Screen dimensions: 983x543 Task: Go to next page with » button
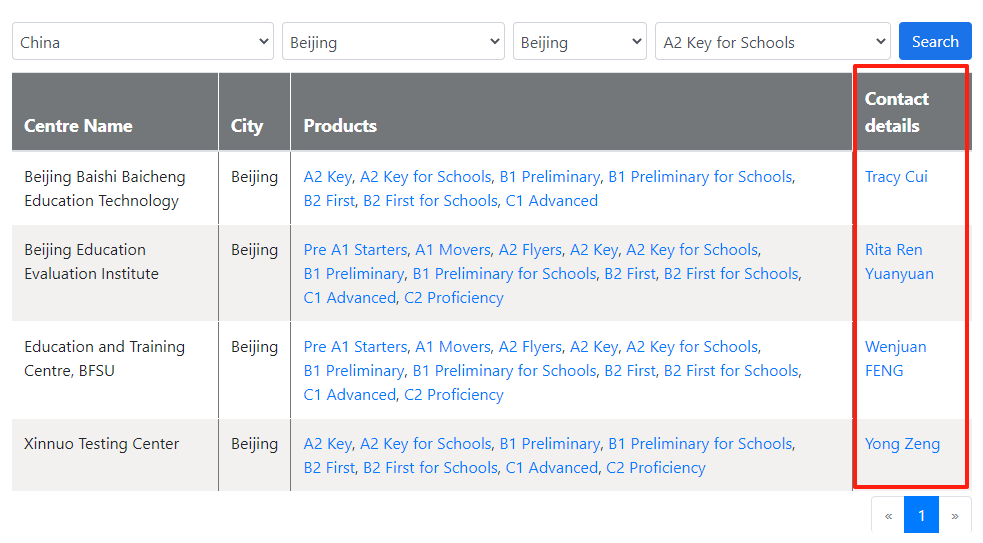[x=955, y=515]
